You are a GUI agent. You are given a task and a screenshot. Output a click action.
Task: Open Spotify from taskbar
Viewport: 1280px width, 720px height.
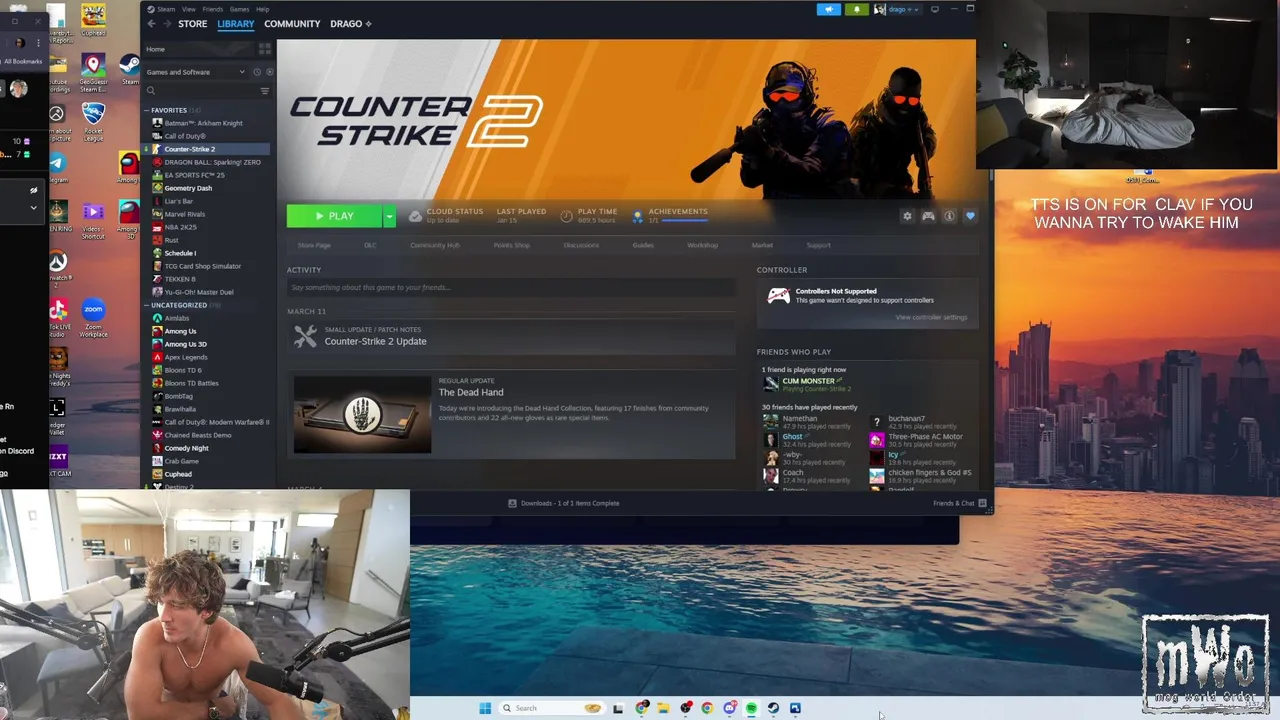tap(751, 708)
